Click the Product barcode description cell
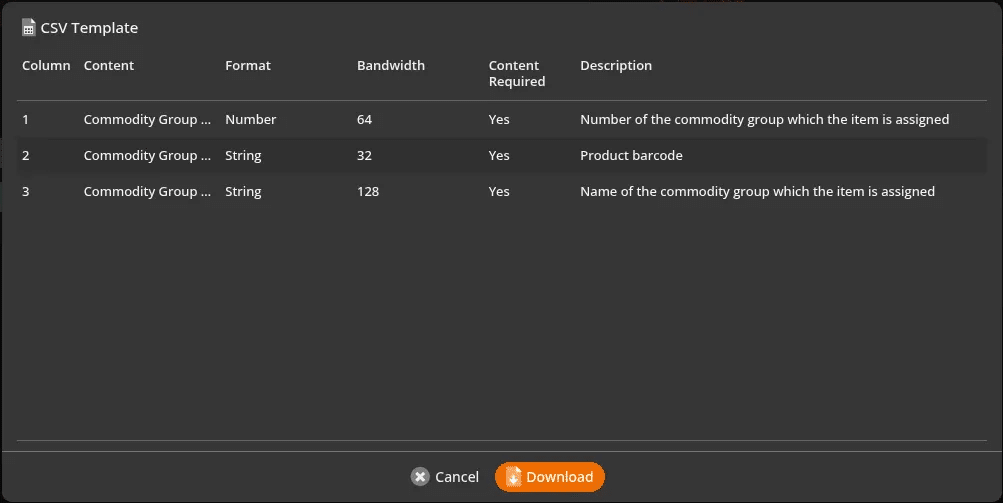 (x=631, y=156)
